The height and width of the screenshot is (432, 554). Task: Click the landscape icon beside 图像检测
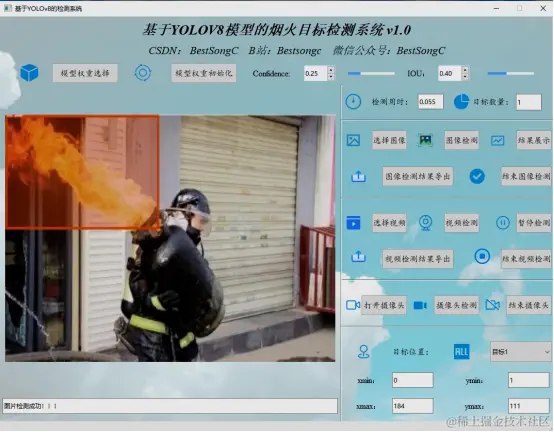pyautogui.click(x=426, y=140)
